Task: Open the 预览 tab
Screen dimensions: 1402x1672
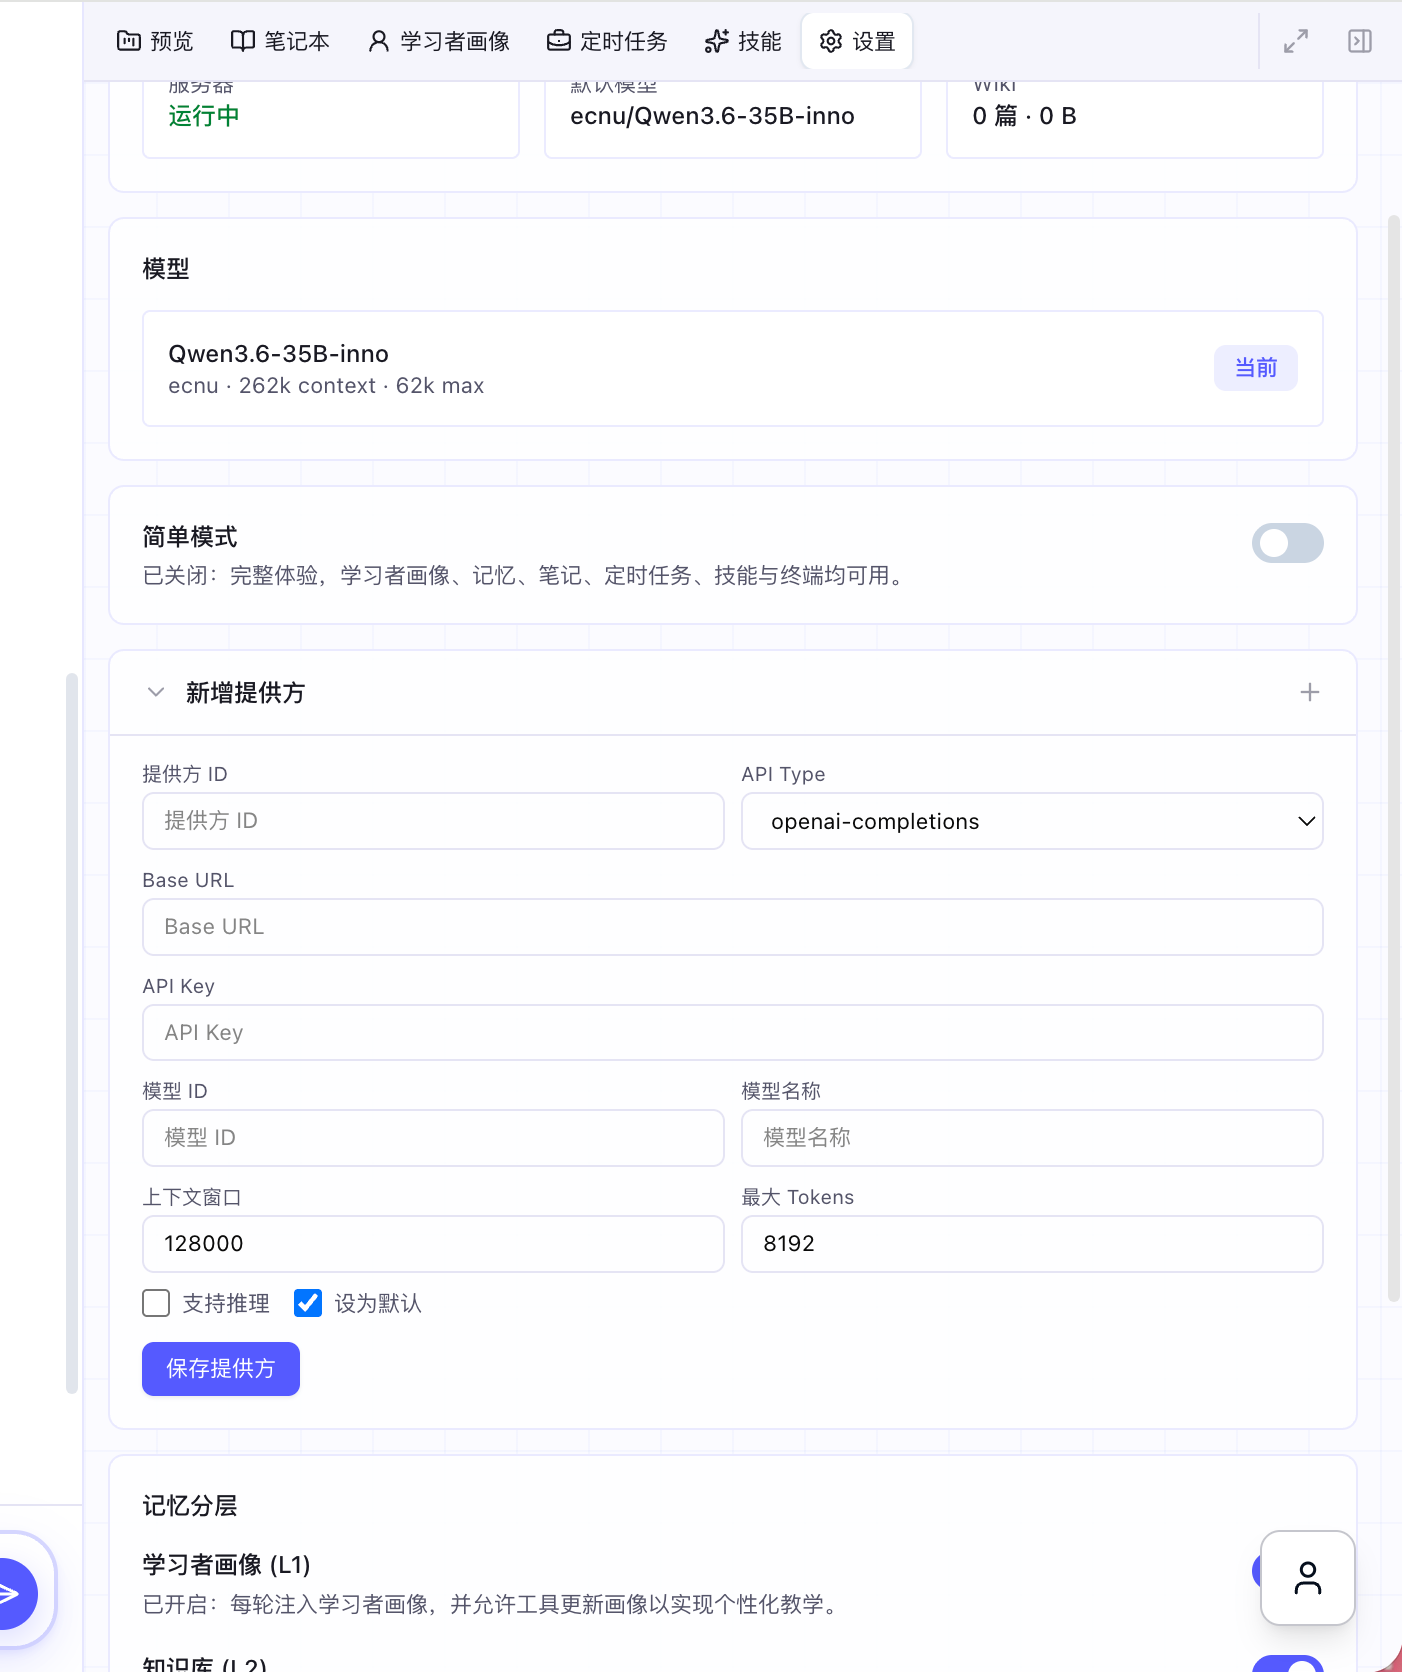Action: click(x=155, y=41)
